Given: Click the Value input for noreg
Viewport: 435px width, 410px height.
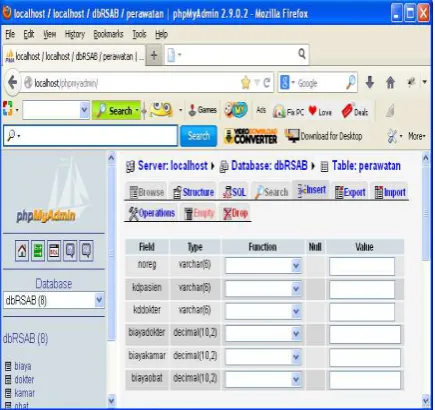Looking at the screenshot, I should 362,266.
